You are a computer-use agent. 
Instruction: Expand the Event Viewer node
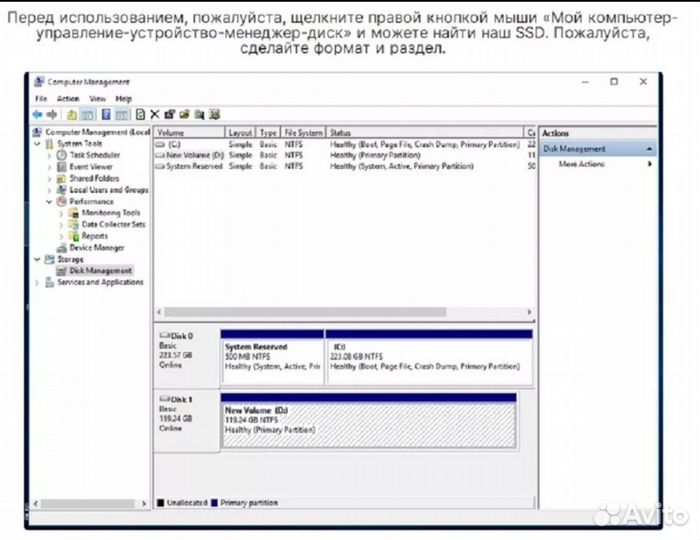[50, 167]
